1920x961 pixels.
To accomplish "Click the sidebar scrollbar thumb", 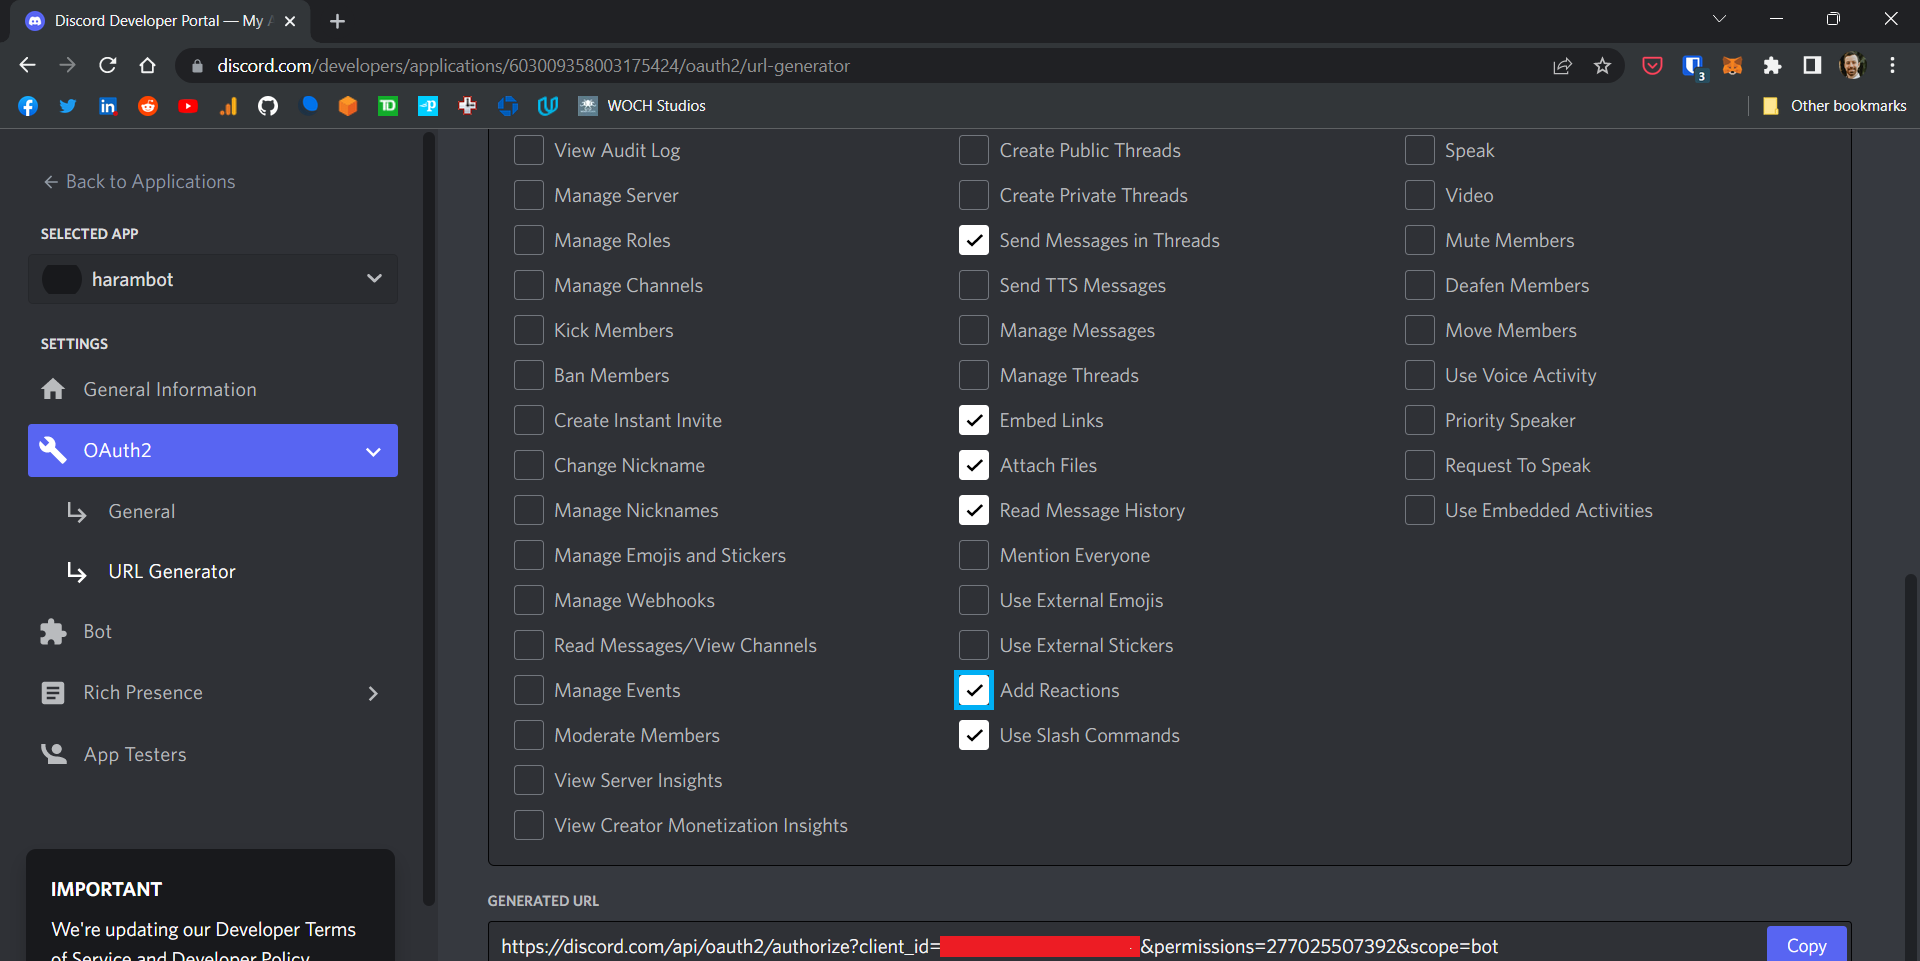I will (x=429, y=518).
